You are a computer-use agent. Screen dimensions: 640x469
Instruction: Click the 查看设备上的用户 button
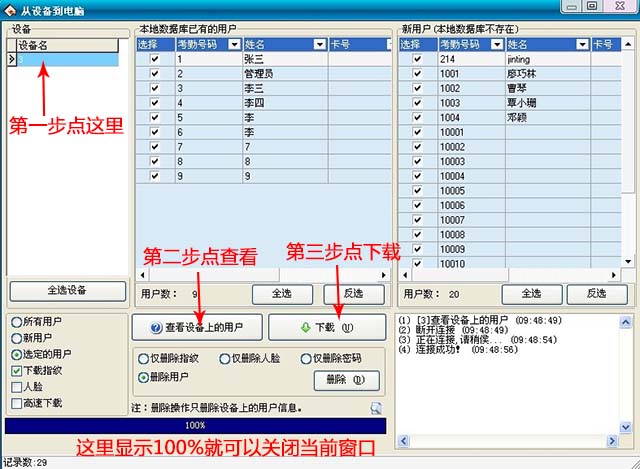pos(197,327)
